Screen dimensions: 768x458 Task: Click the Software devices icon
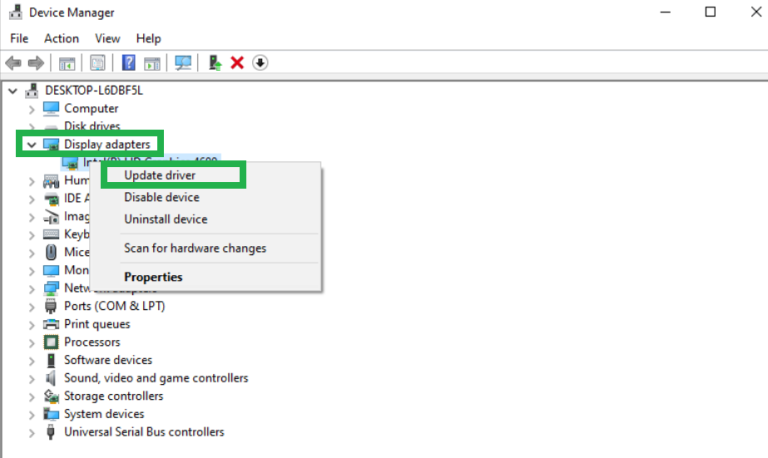(x=51, y=360)
